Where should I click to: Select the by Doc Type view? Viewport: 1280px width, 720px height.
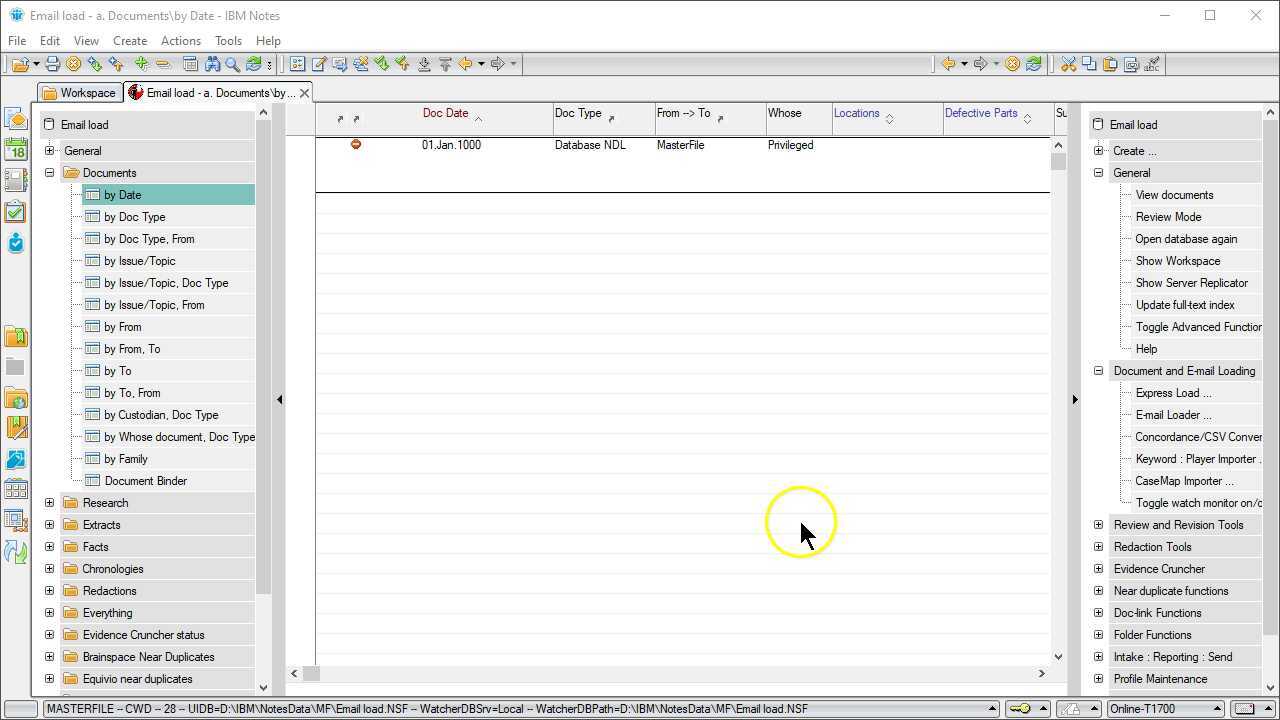(x=134, y=217)
